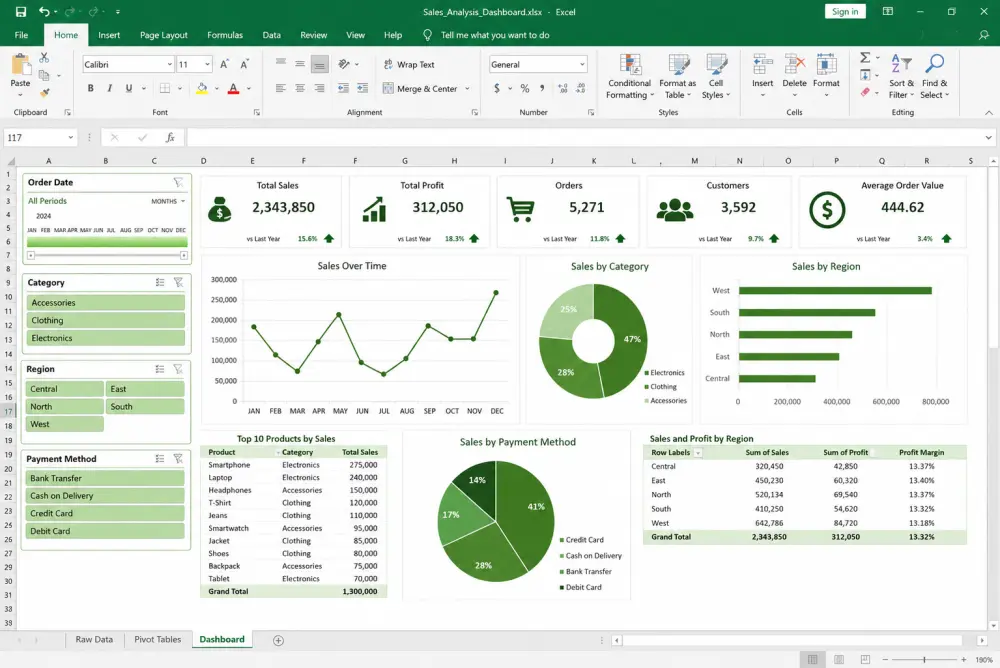
Task: Click the Insert cells icon
Action: (x=763, y=64)
